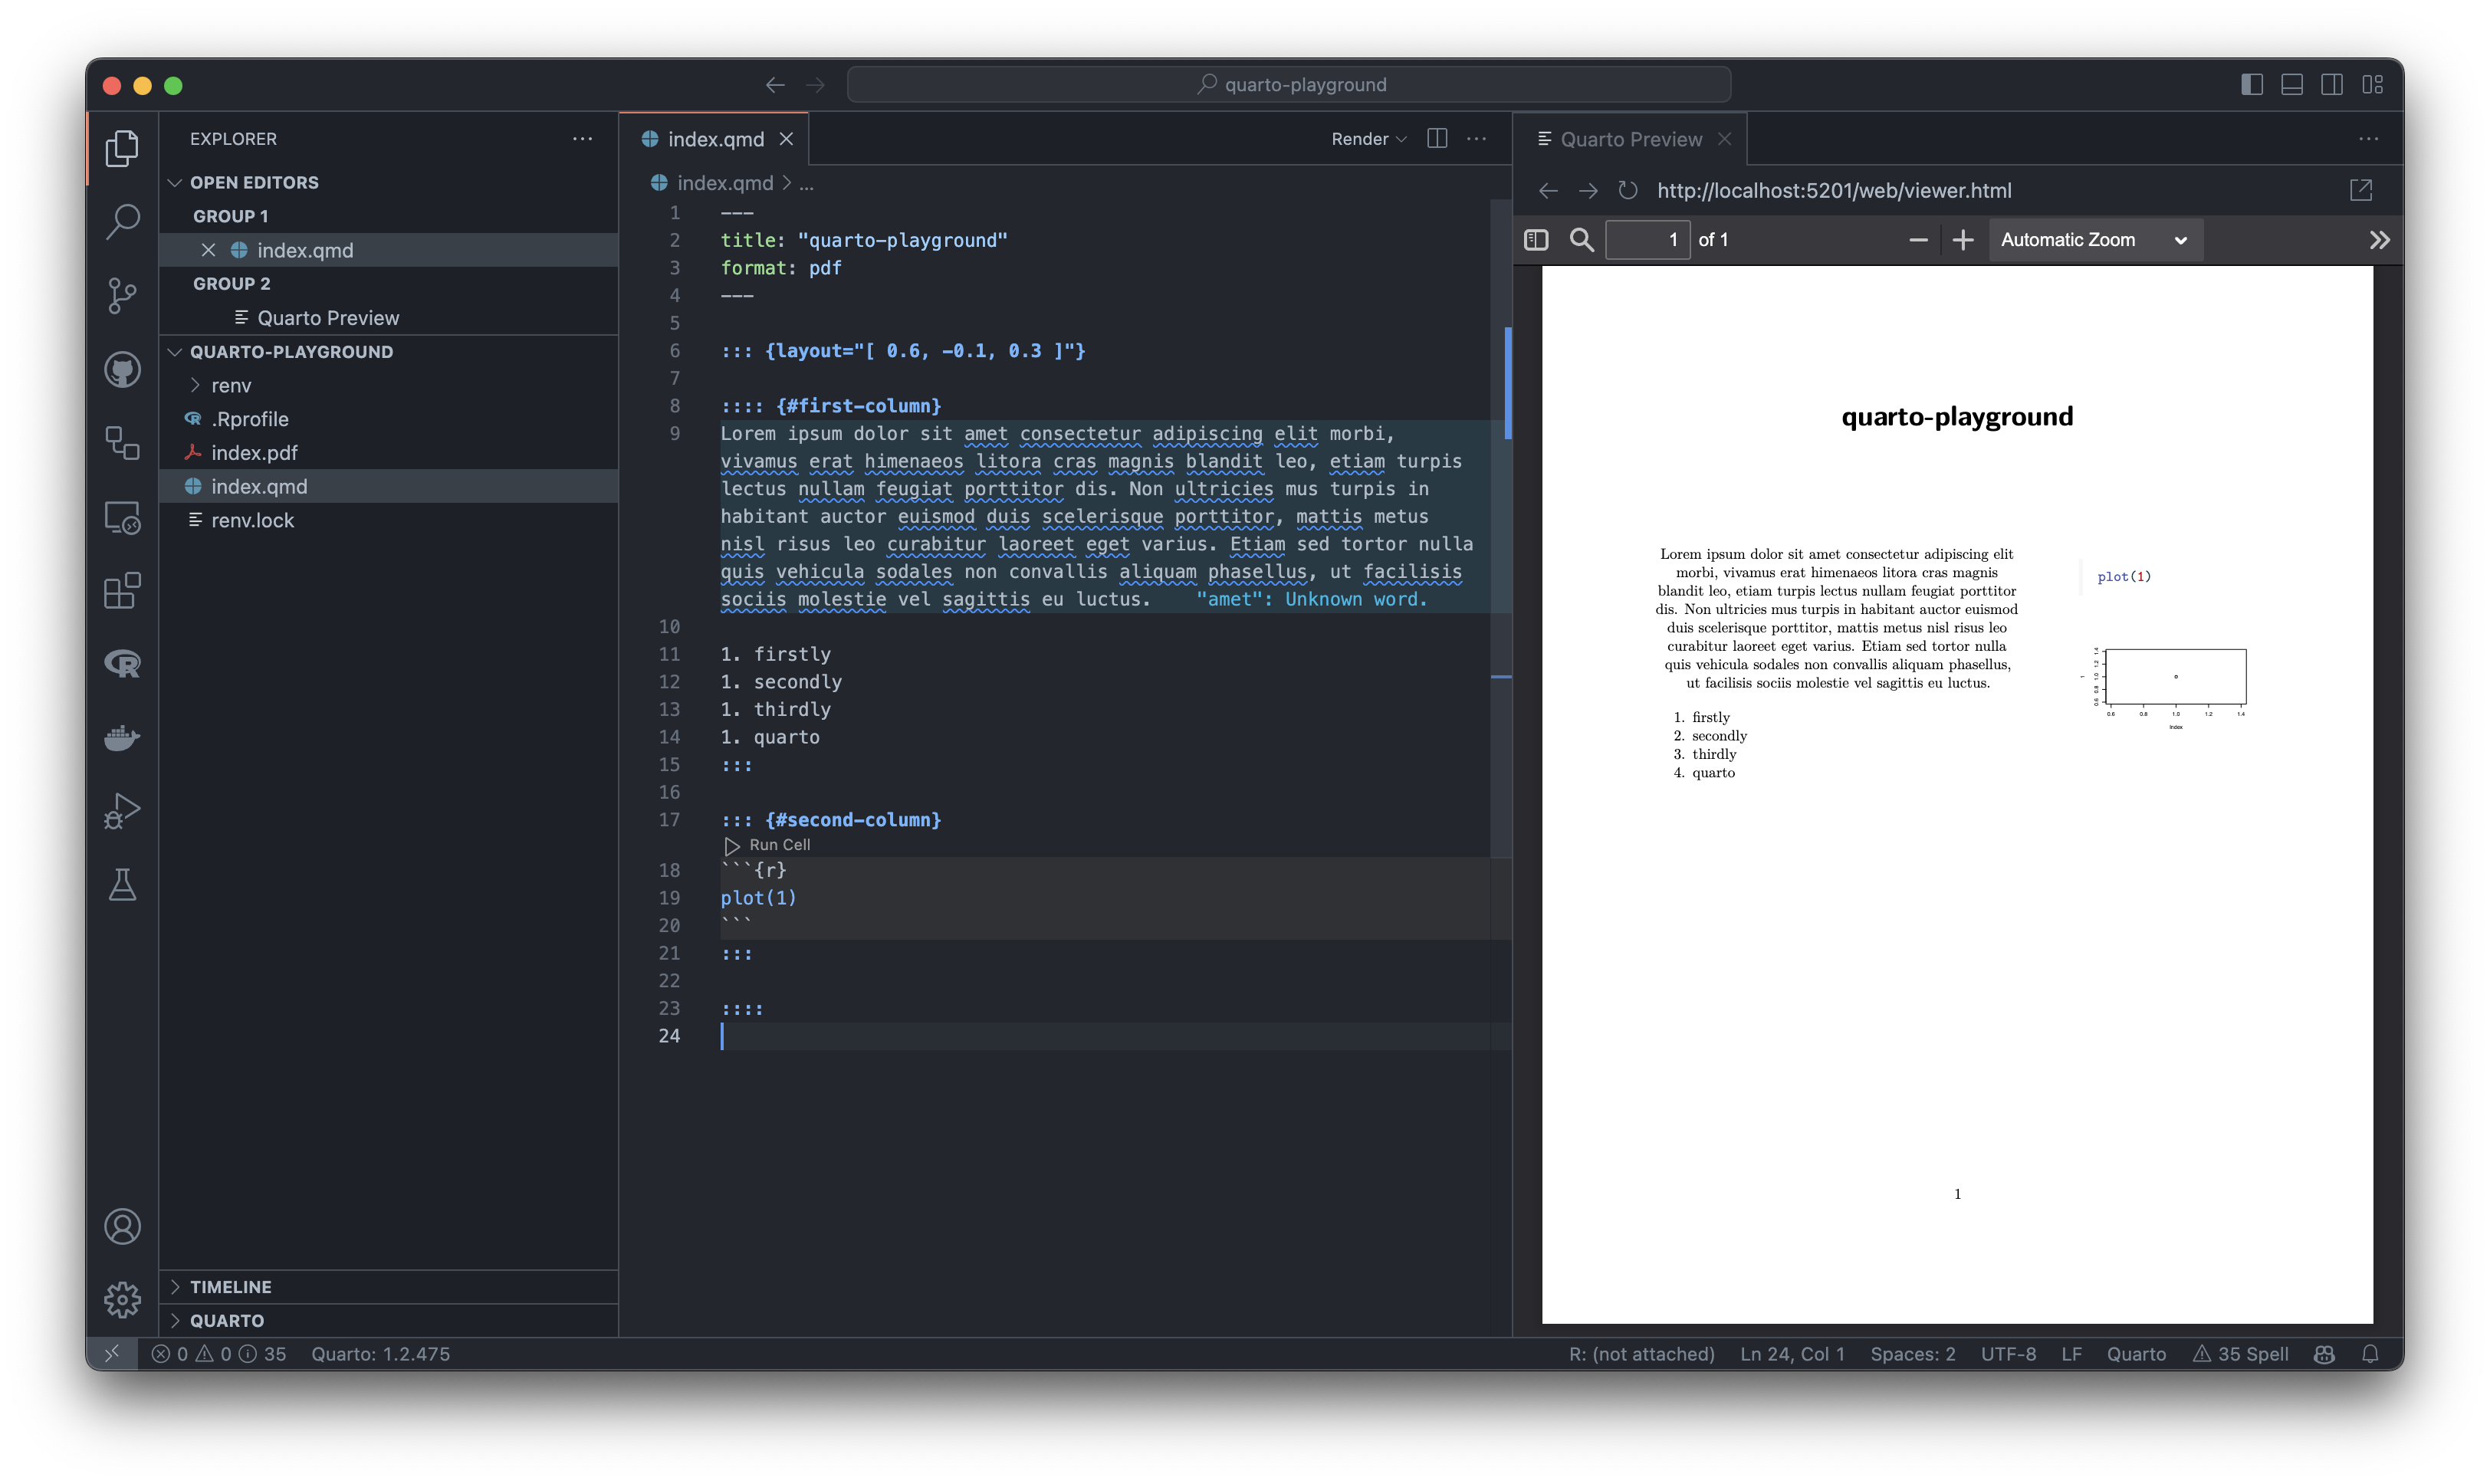Open the Source Control view
The image size is (2490, 1484).
click(x=122, y=295)
